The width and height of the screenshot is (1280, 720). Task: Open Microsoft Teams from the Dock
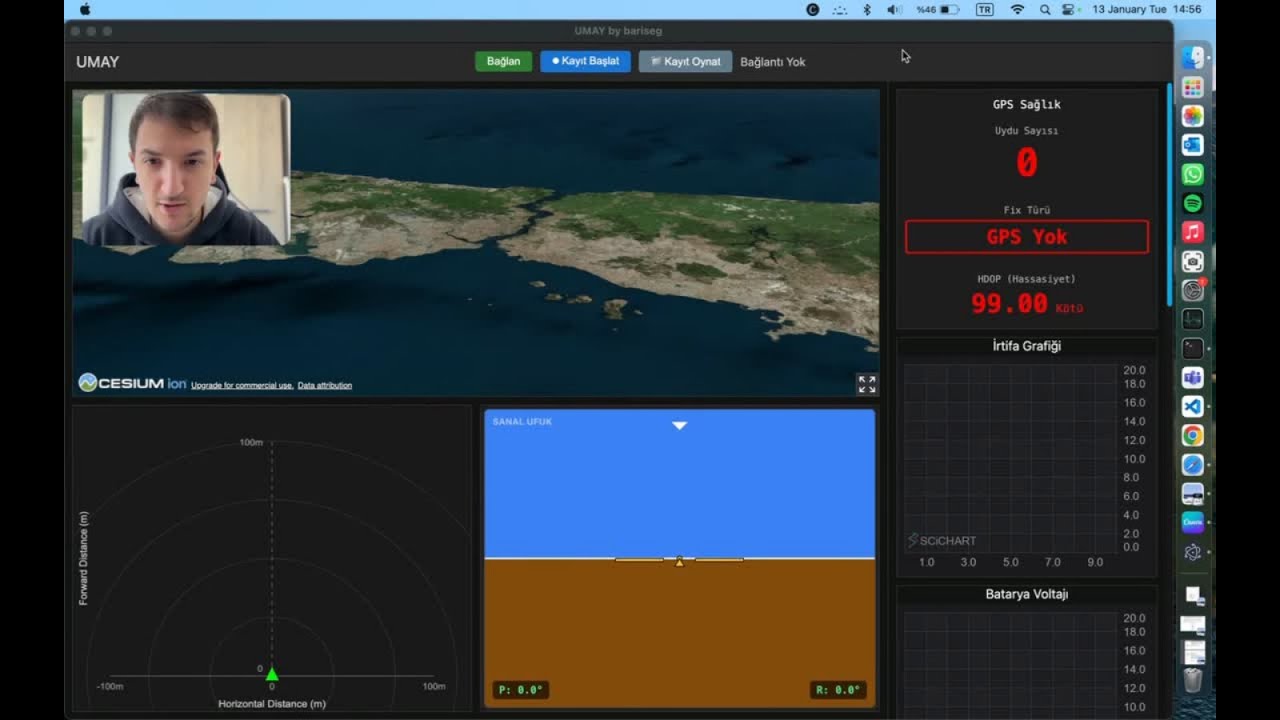[1193, 378]
